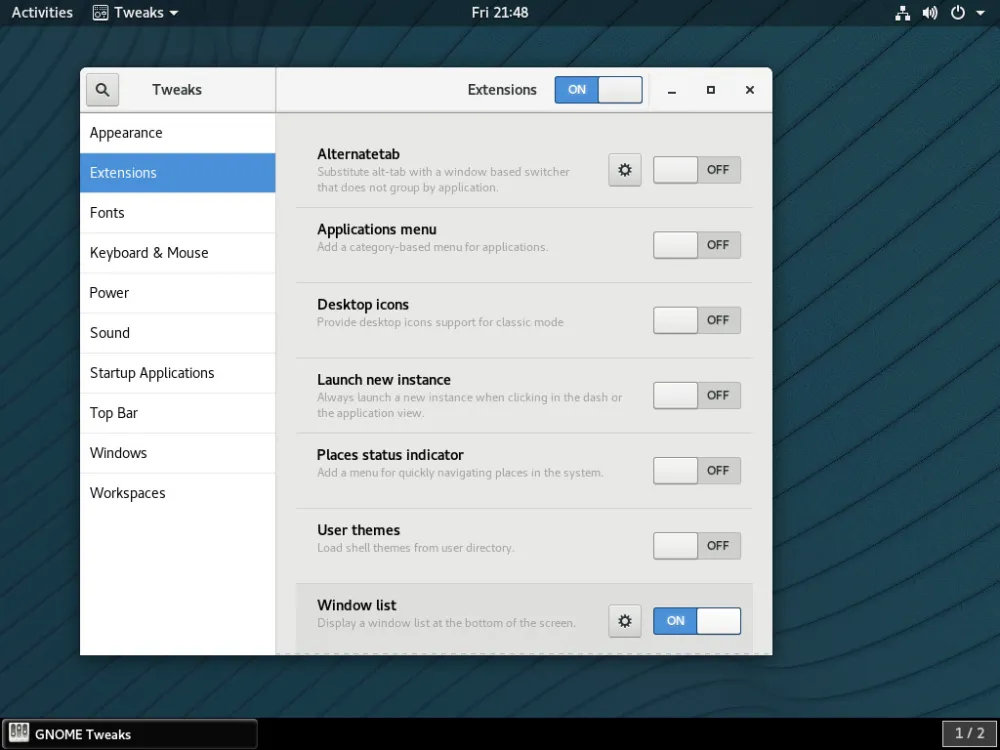Image resolution: width=1000 pixels, height=750 pixels.
Task: Expand the system status menu arrow
Action: (981, 13)
